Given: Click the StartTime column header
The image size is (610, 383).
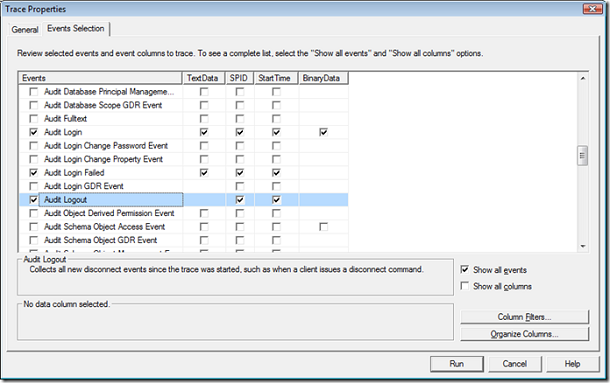Looking at the screenshot, I should click(277, 78).
